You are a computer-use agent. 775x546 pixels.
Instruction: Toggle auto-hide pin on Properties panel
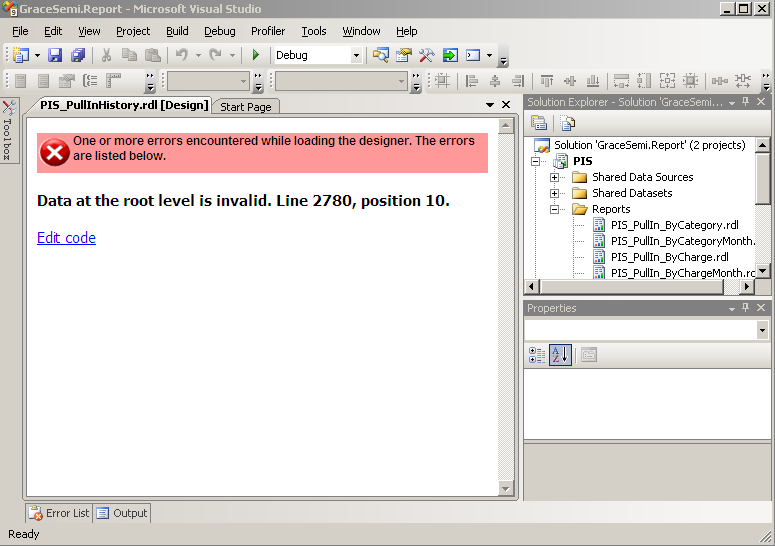(746, 308)
